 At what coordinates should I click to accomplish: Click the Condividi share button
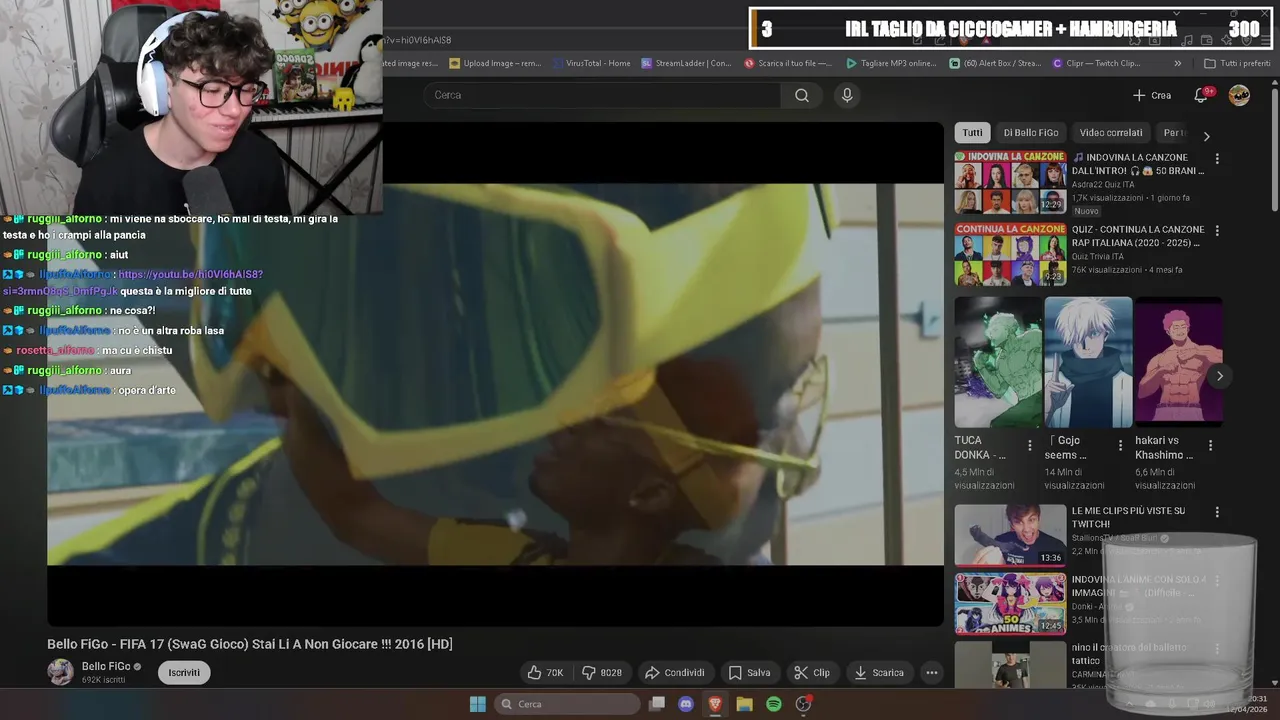coord(675,673)
